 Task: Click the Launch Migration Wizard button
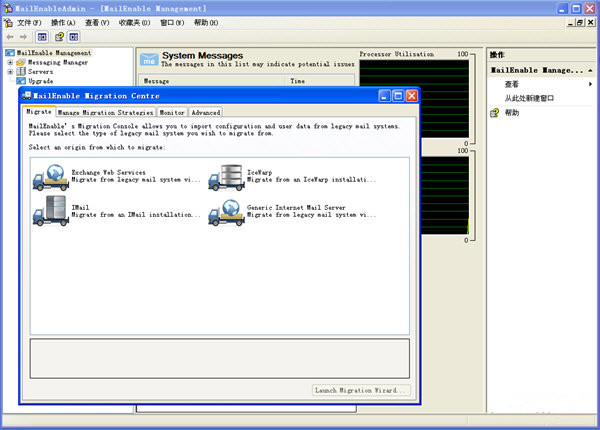[x=361, y=390]
